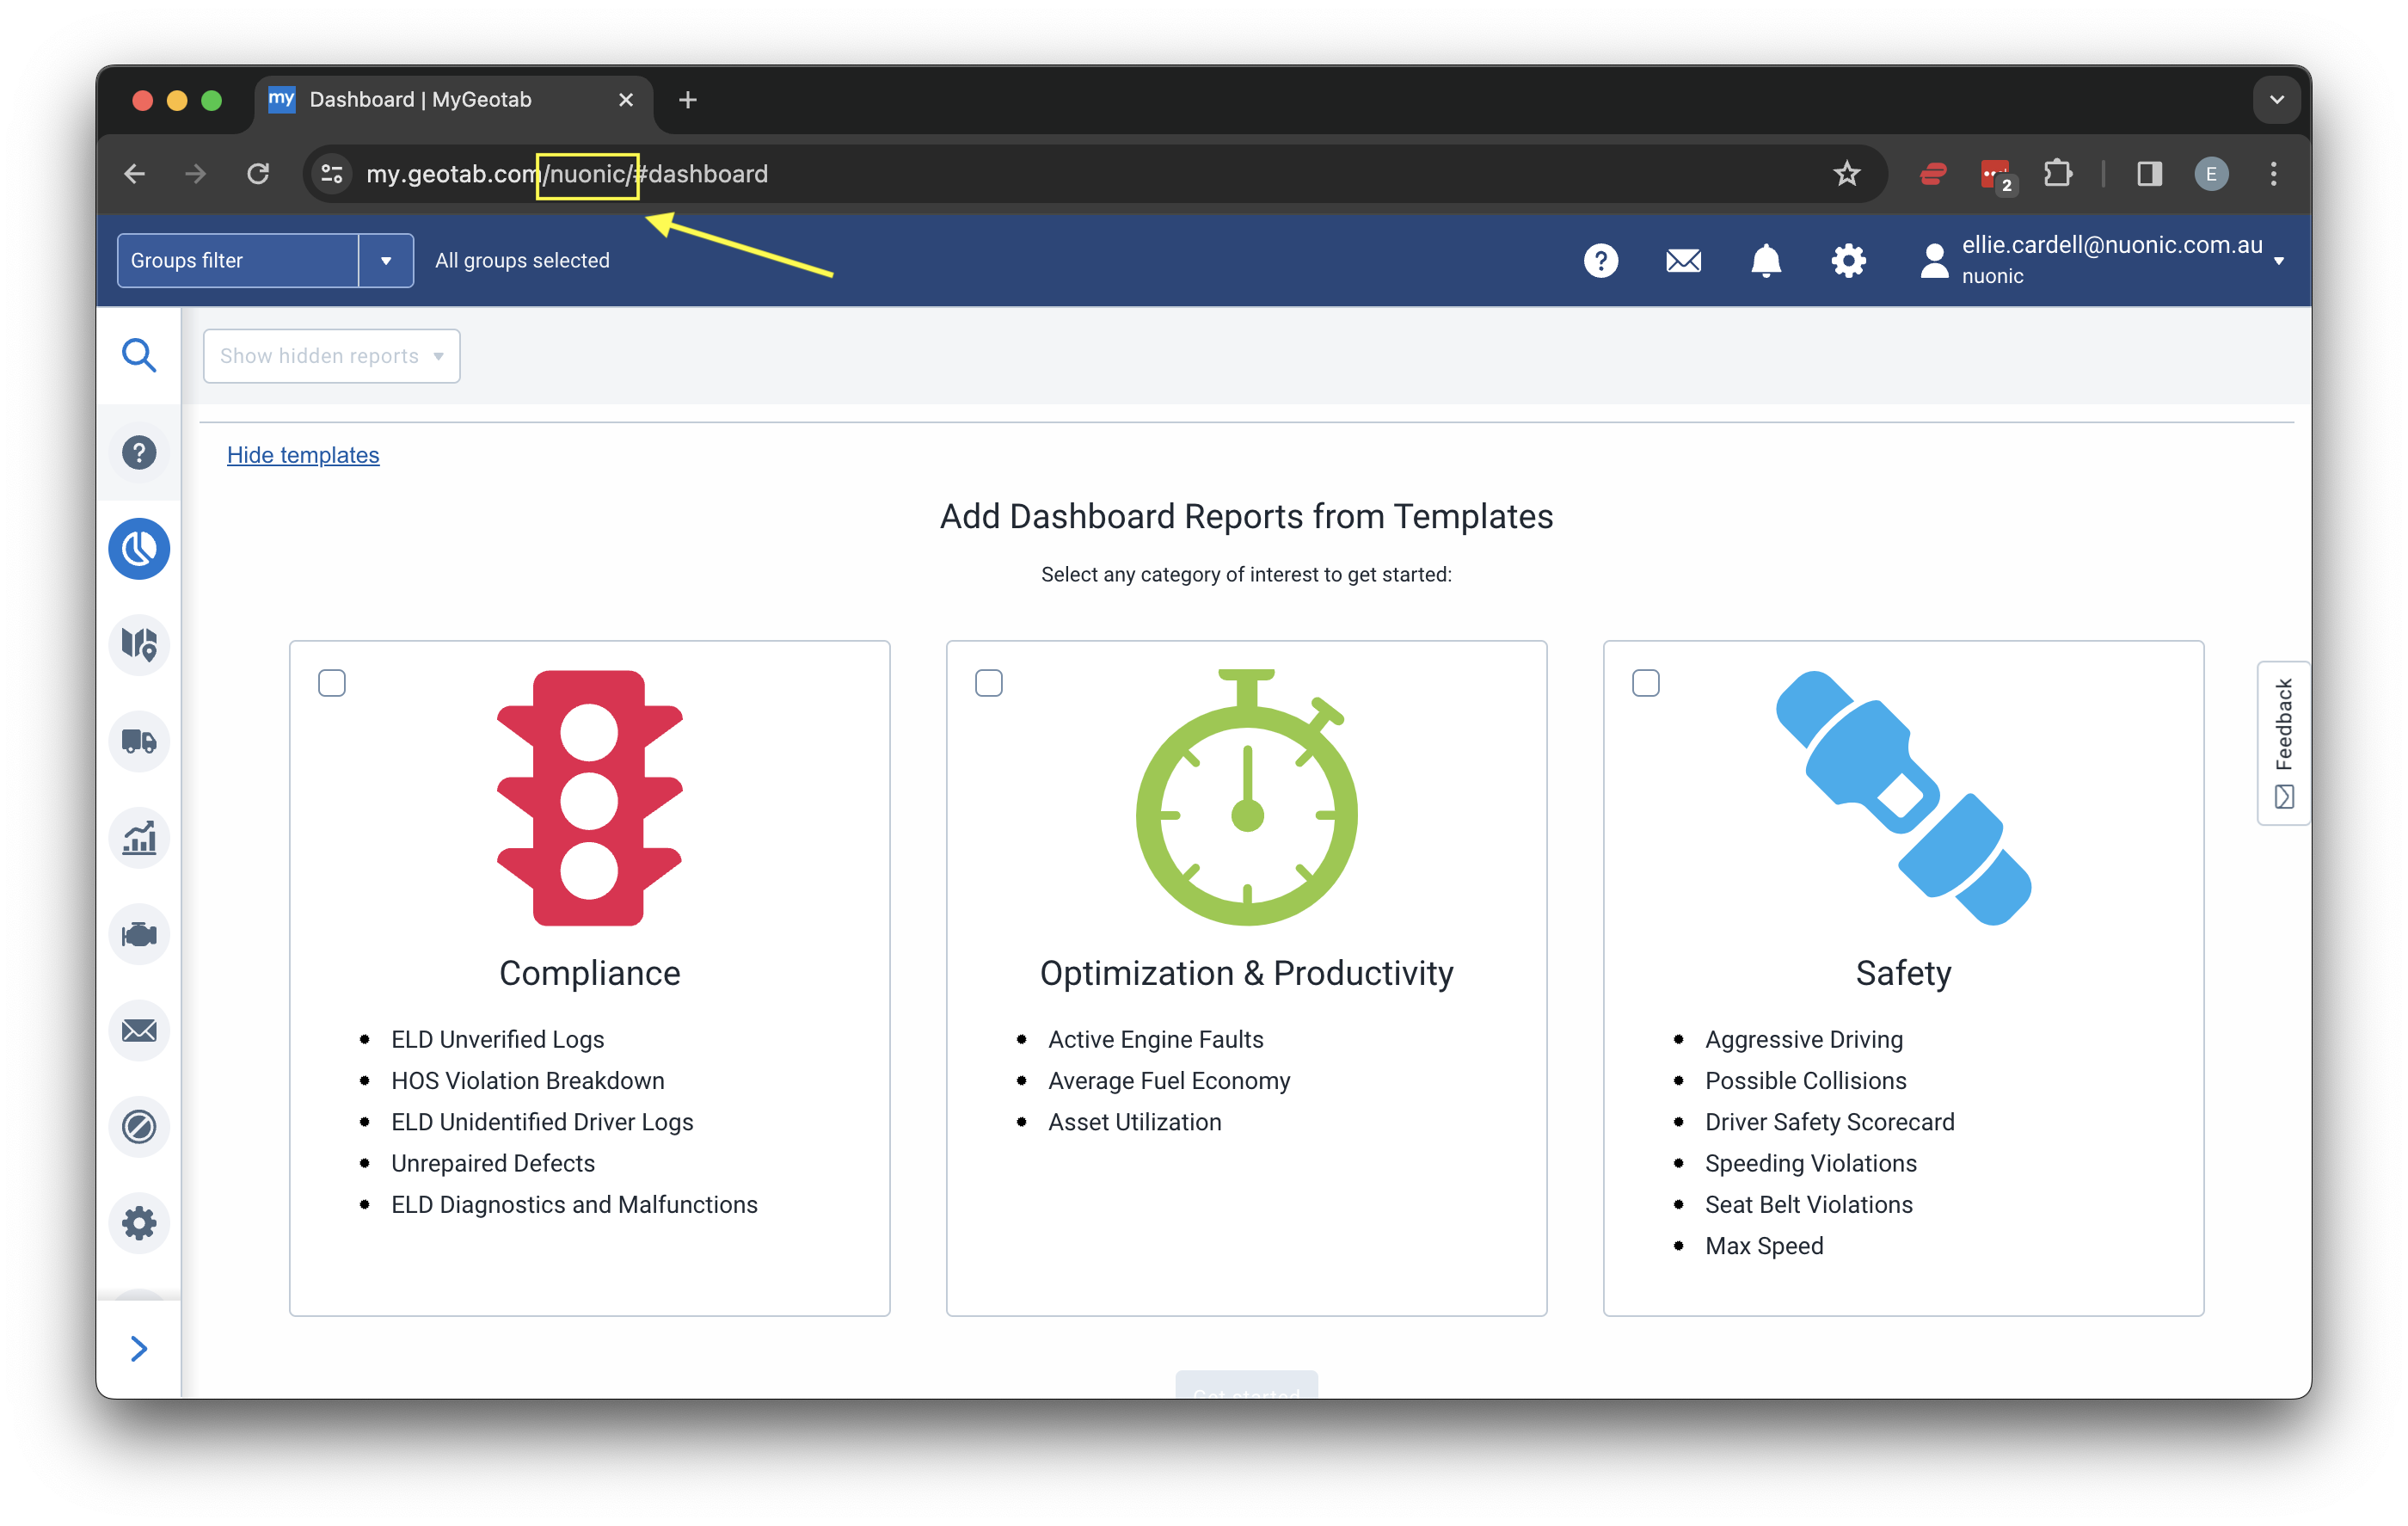This screenshot has width=2408, height=1526.
Task: Open Show hidden reports dropdown
Action: [x=331, y=355]
